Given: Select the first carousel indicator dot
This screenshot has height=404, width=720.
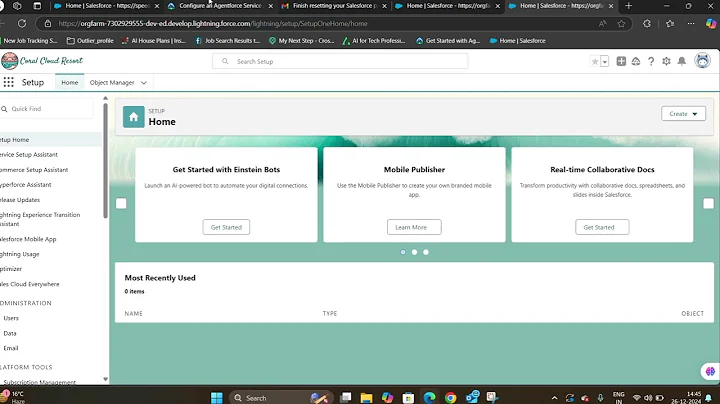Looking at the screenshot, I should point(403,252).
